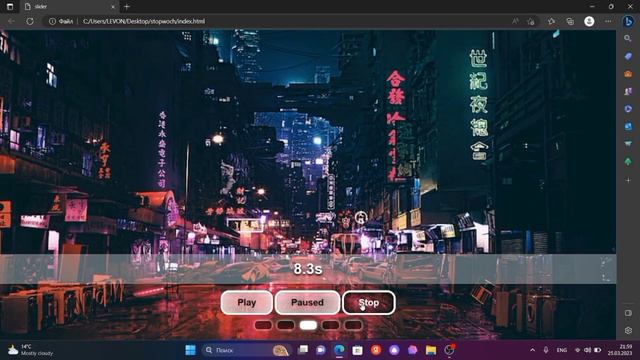Close the slider tab

point(113,7)
